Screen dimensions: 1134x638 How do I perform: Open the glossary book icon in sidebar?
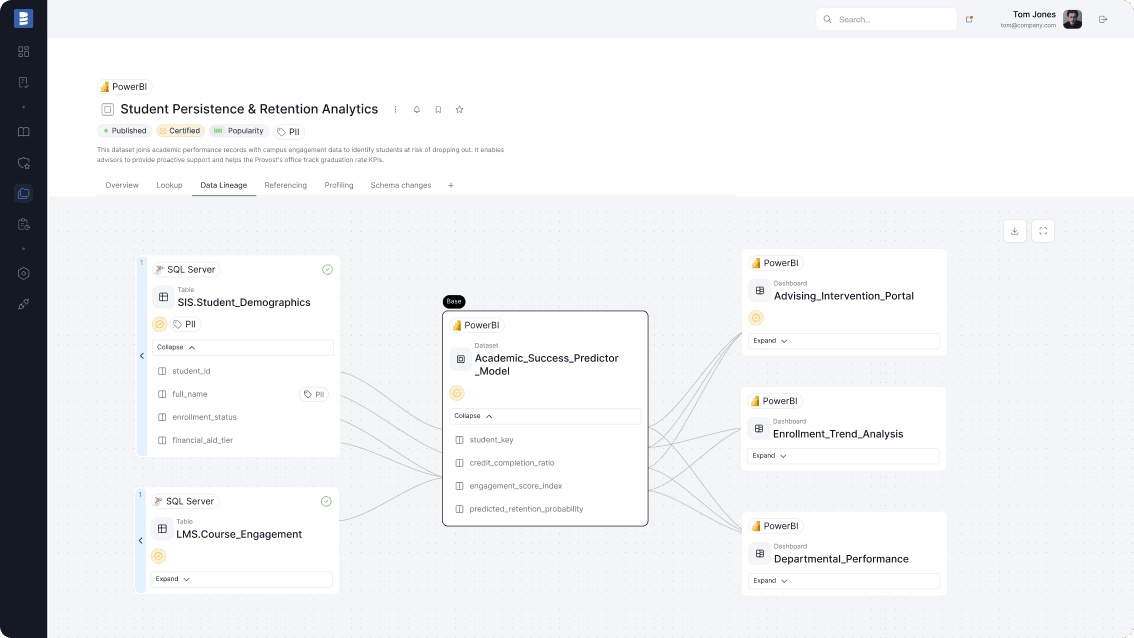point(23,131)
